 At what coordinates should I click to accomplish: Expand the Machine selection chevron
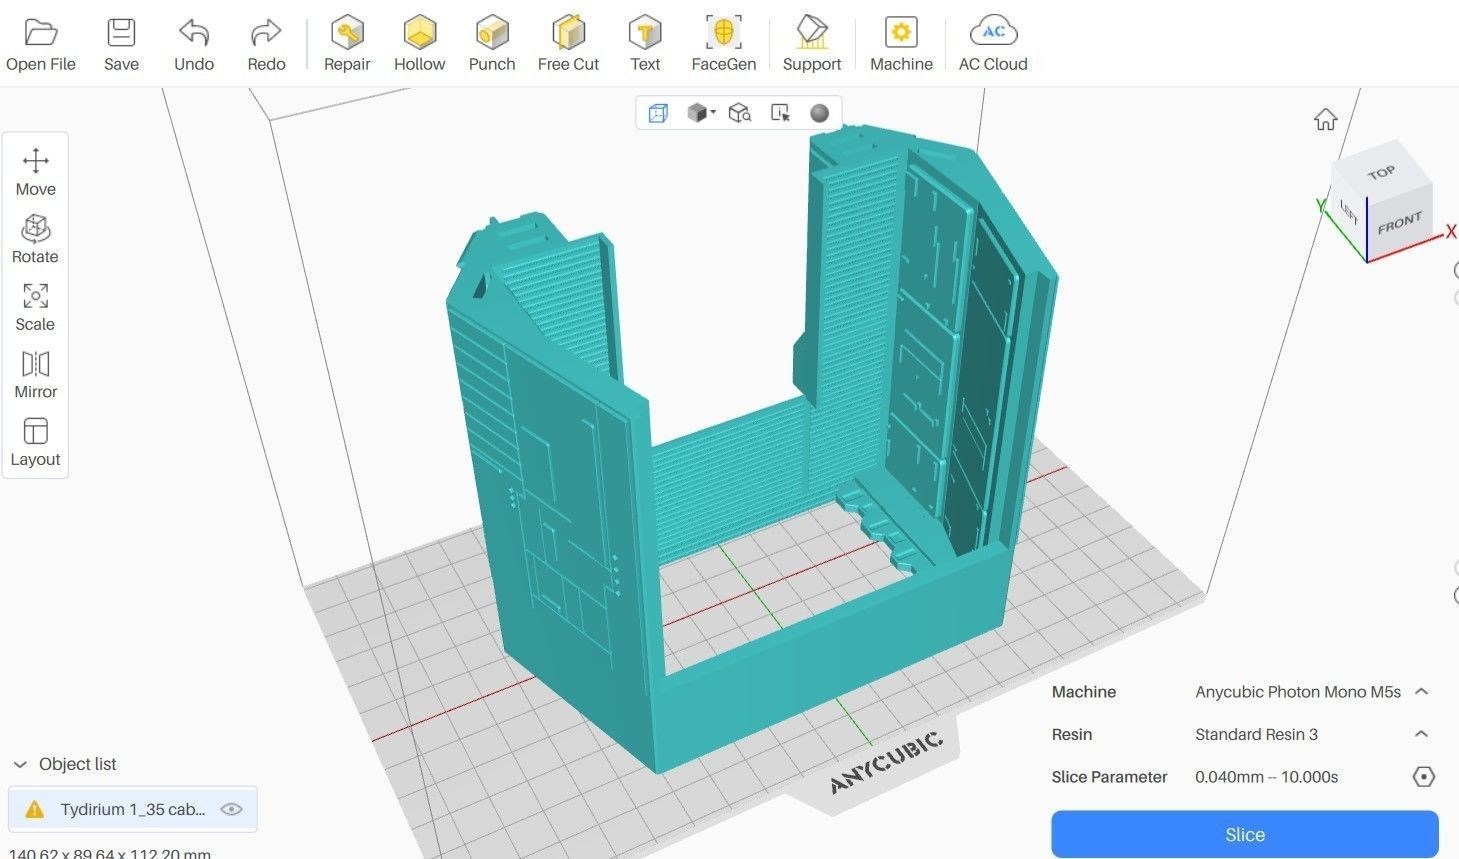[1421, 692]
